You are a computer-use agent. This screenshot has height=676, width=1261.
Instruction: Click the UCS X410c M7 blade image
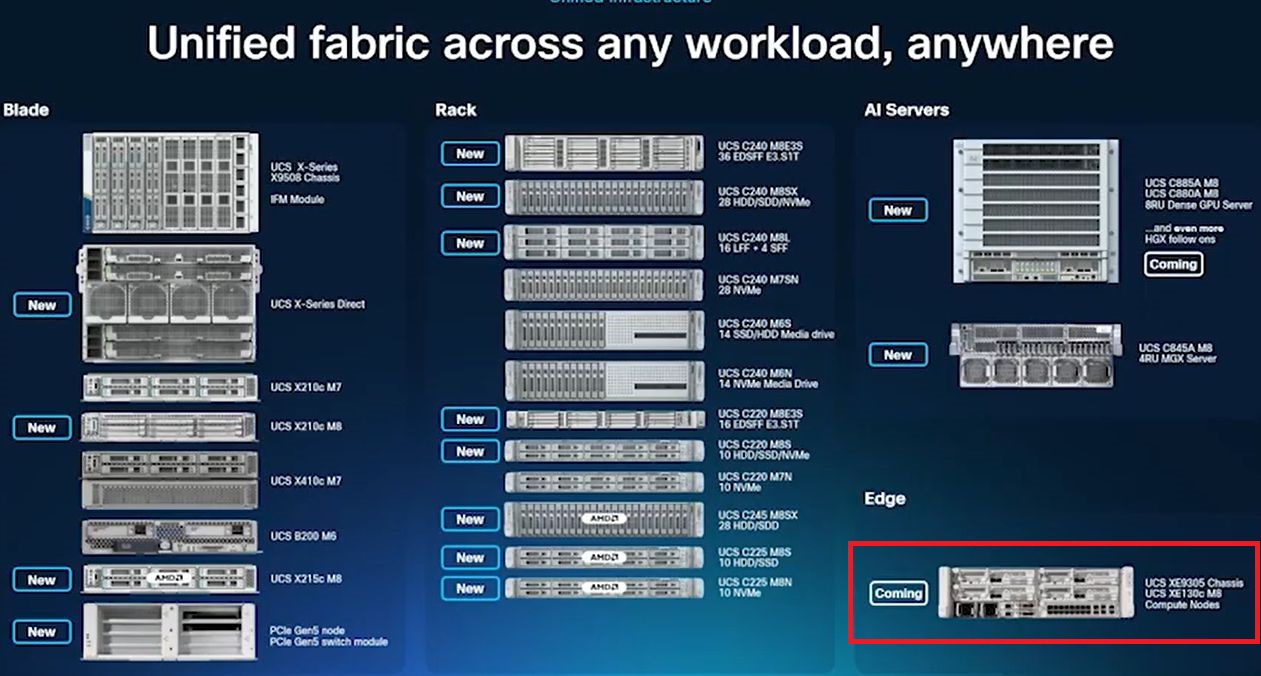click(170, 481)
